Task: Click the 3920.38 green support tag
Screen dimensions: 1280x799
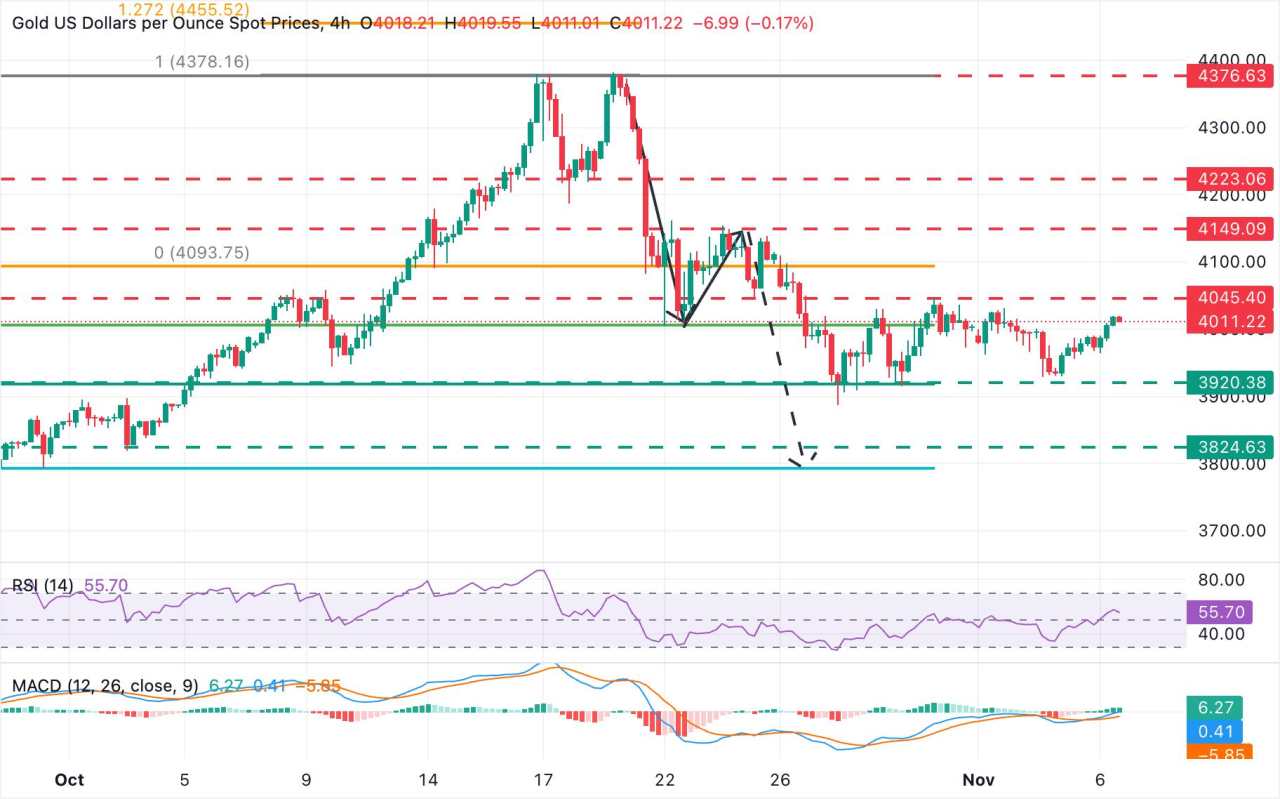Action: (1232, 382)
